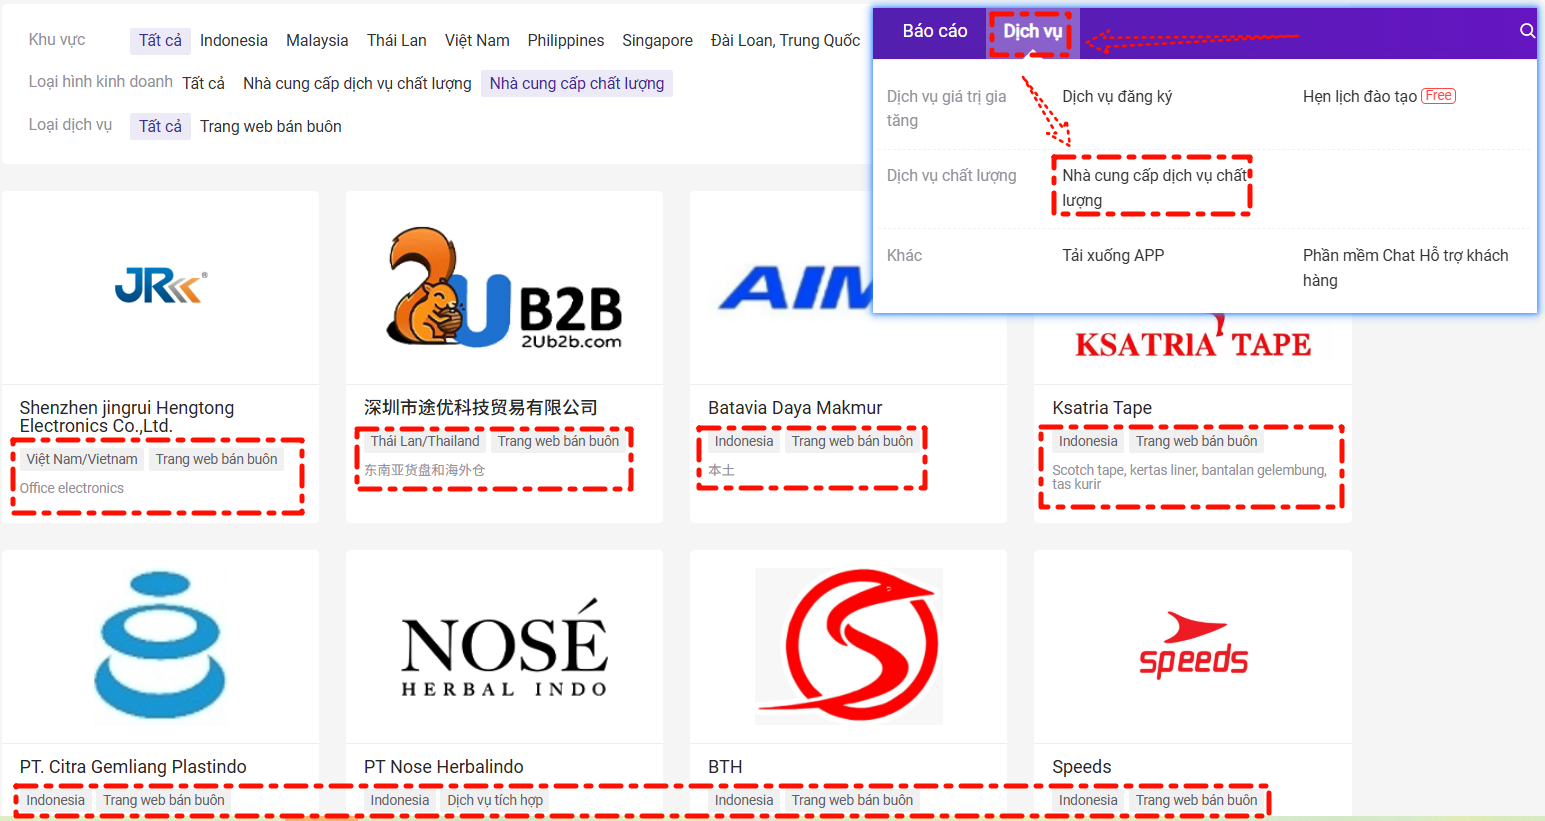Open the 2Ub2b.com squirrel logo

(504, 288)
